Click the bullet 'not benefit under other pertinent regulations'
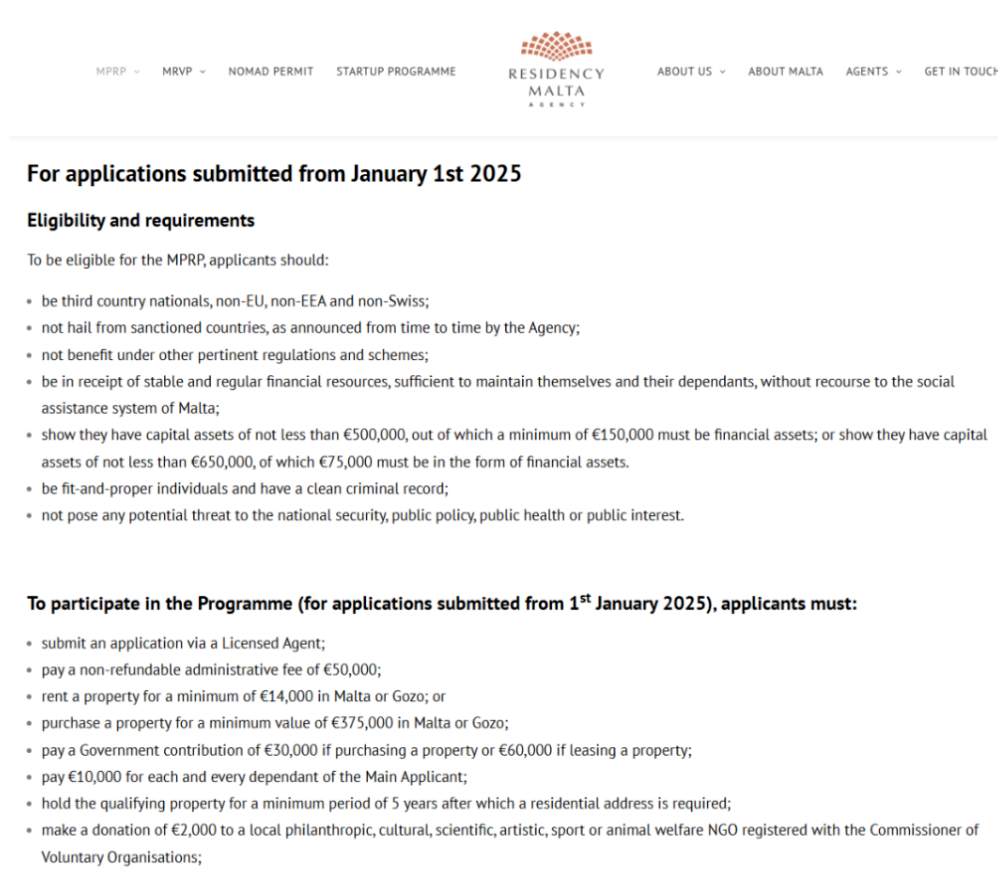Viewport: 998px width, 871px height. [235, 355]
